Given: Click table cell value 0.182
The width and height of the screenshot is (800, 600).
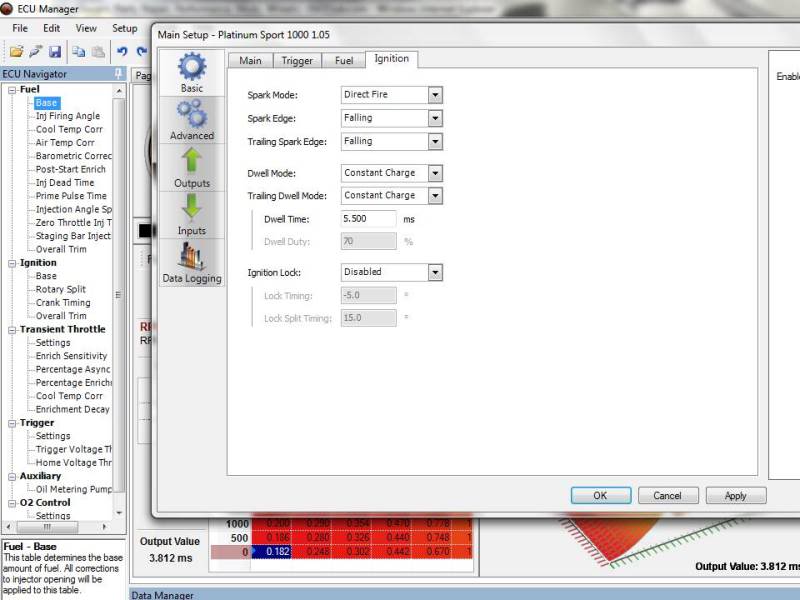Looking at the screenshot, I should coord(271,552).
